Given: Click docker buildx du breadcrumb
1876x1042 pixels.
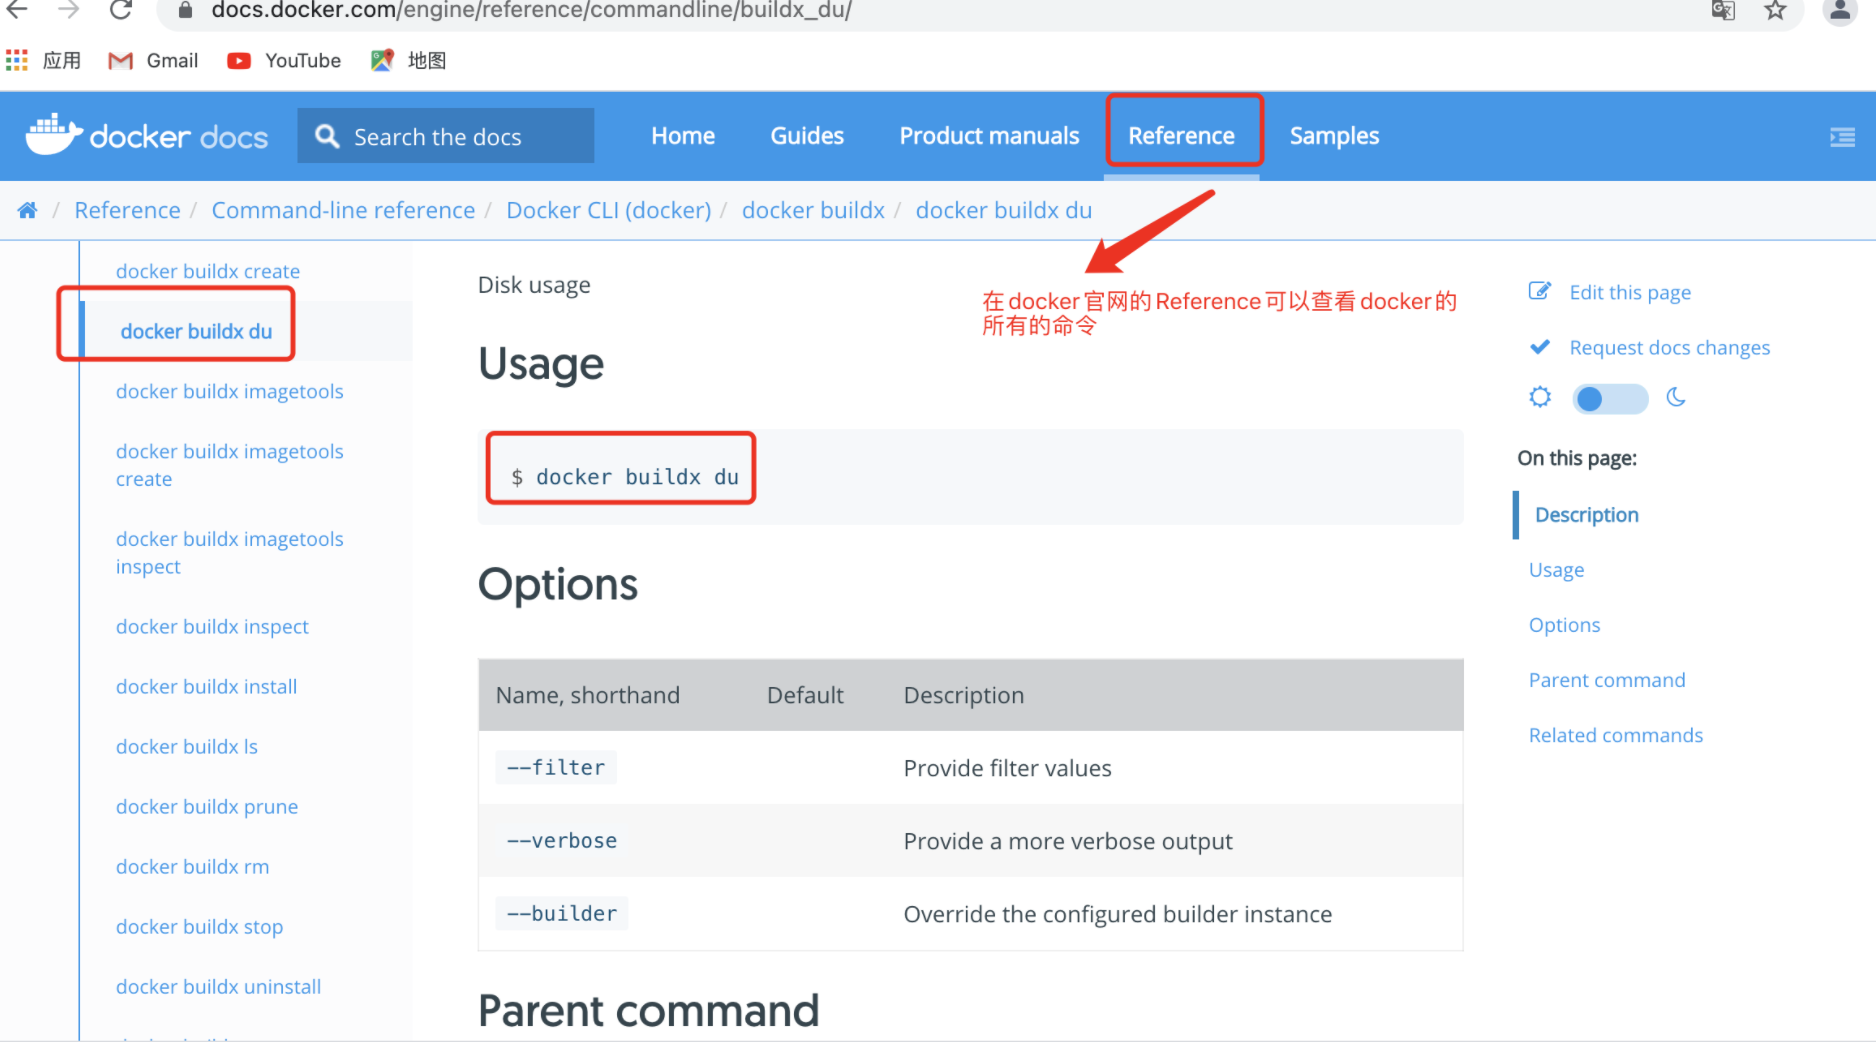Looking at the screenshot, I should pyautogui.click(x=1003, y=210).
